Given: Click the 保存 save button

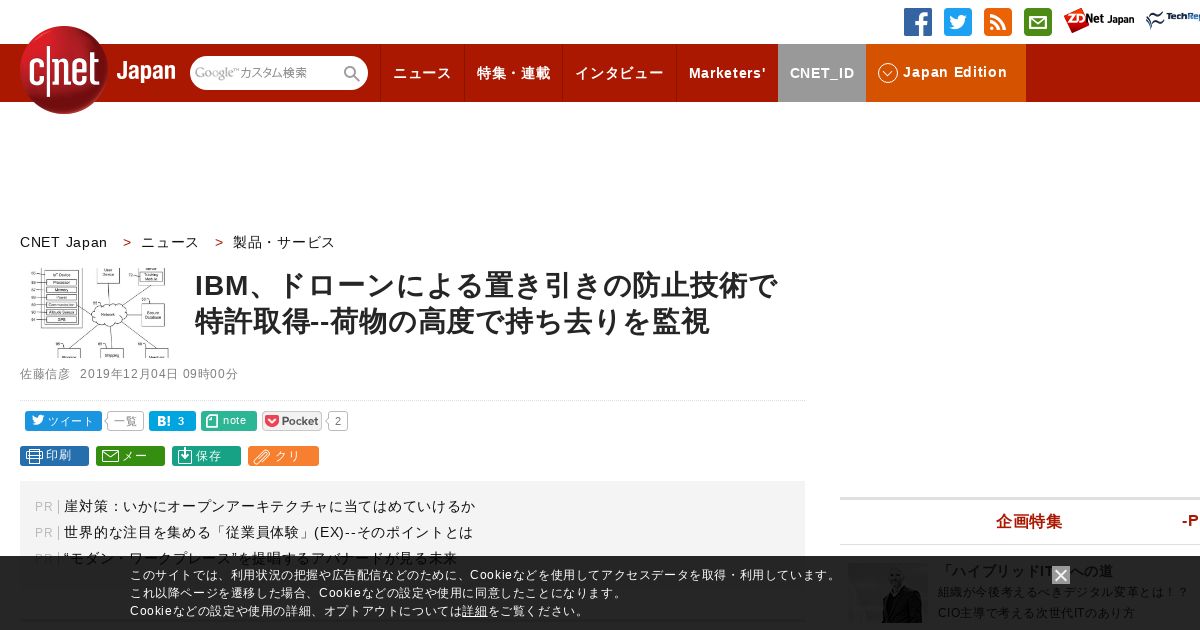Looking at the screenshot, I should [206, 456].
